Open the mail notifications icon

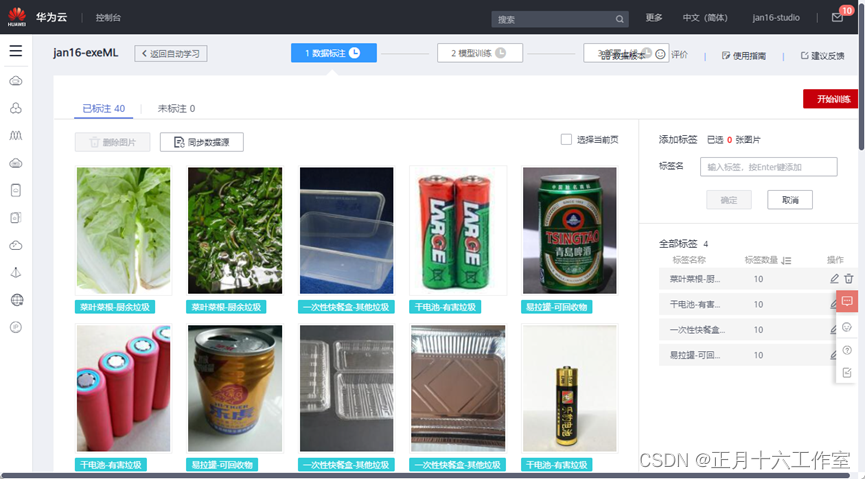[837, 18]
